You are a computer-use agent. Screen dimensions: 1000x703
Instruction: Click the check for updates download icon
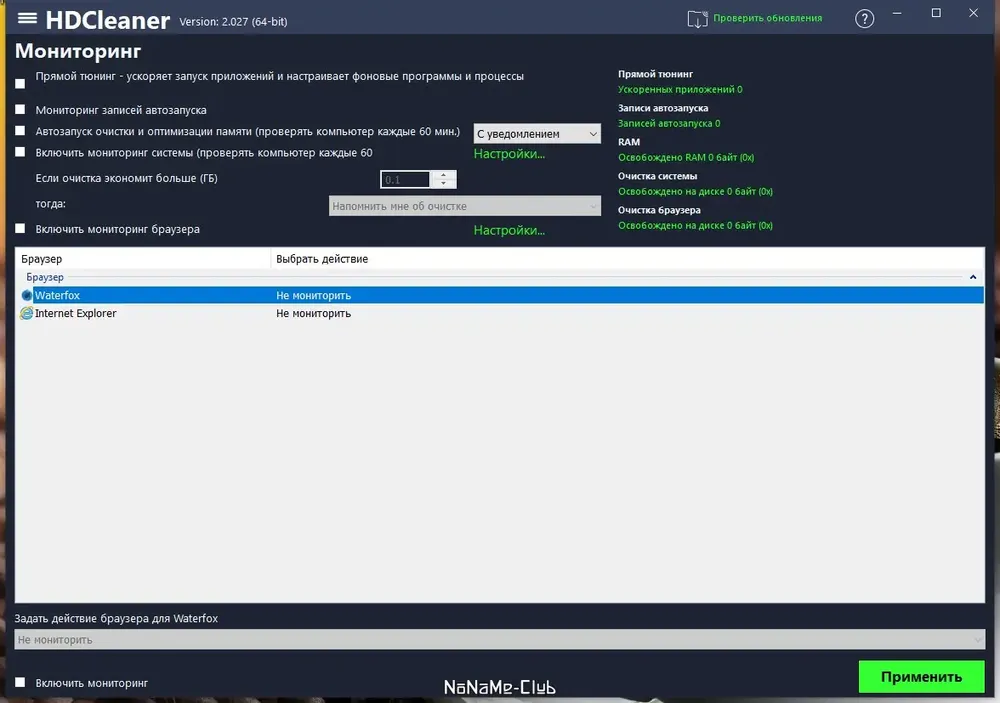tap(697, 18)
